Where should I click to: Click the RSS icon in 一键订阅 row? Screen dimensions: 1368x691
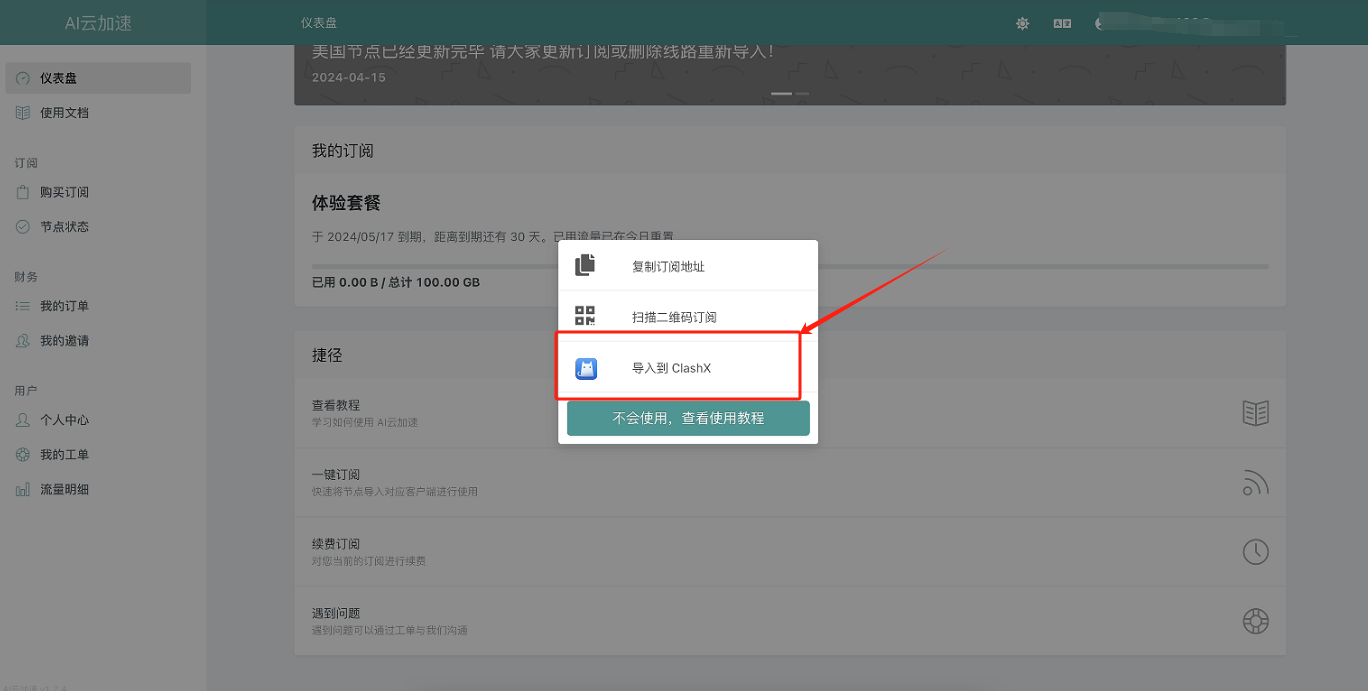pyautogui.click(x=1256, y=483)
